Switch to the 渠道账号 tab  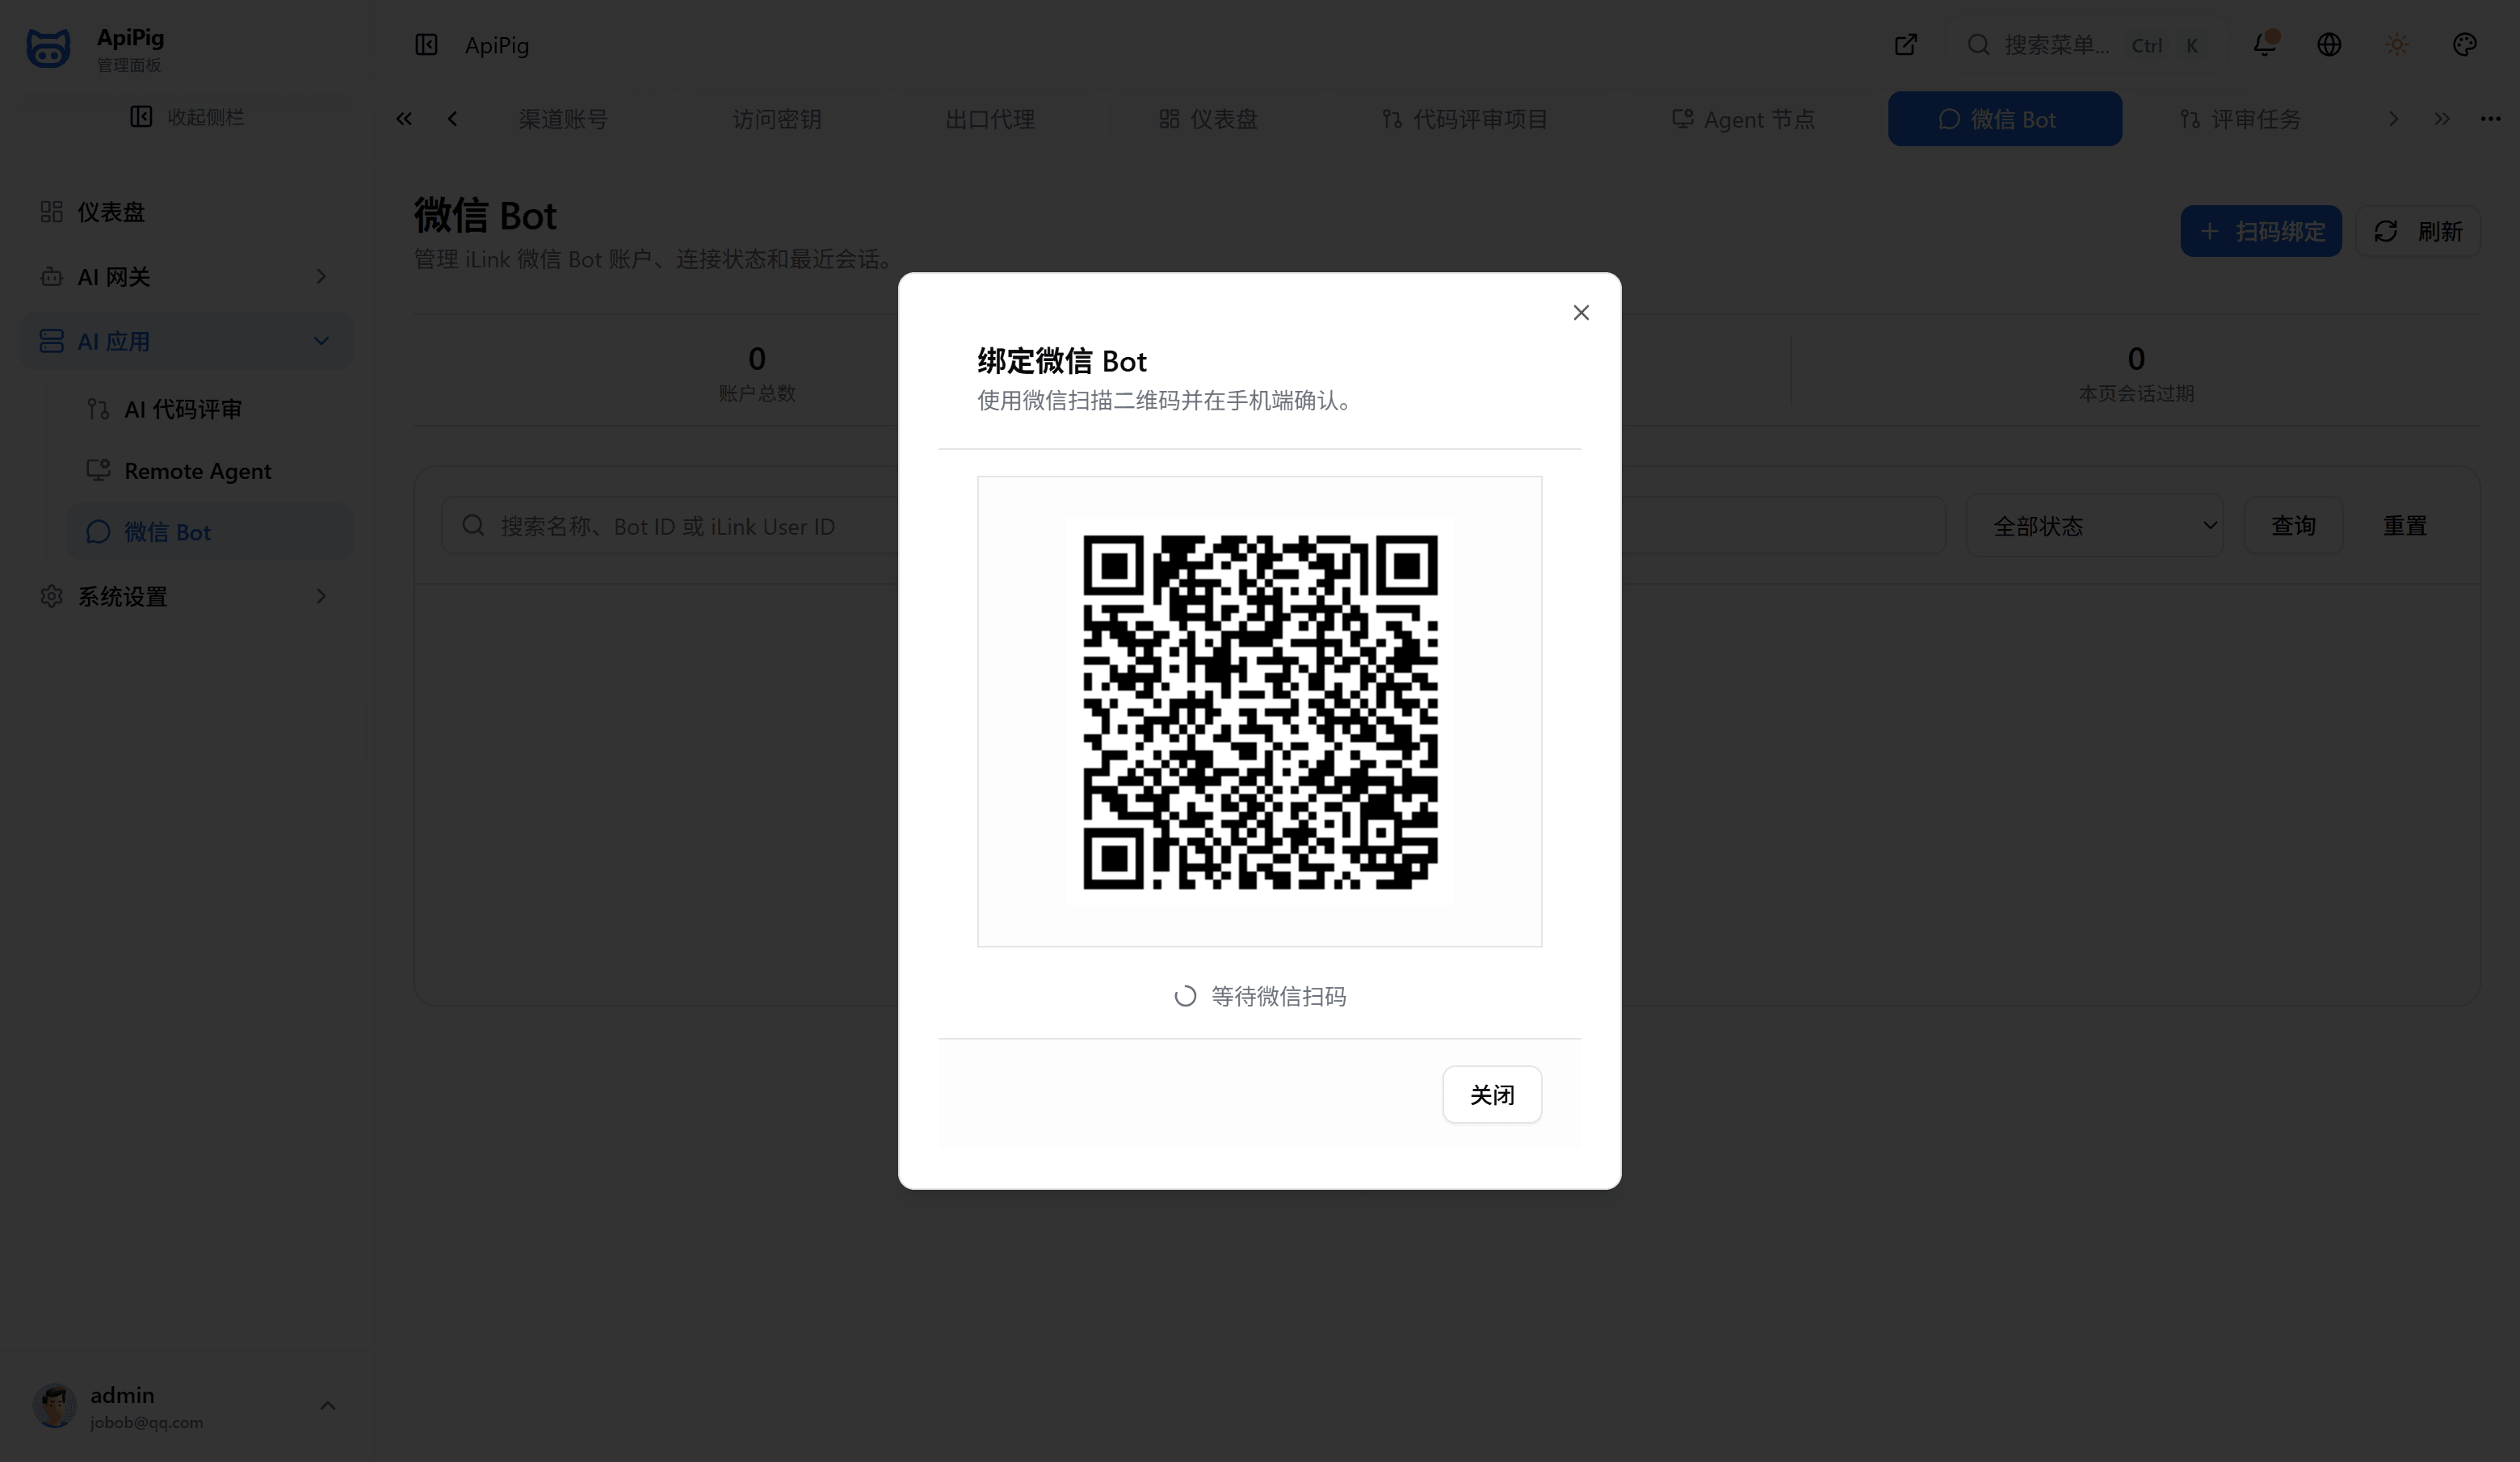[x=563, y=119]
